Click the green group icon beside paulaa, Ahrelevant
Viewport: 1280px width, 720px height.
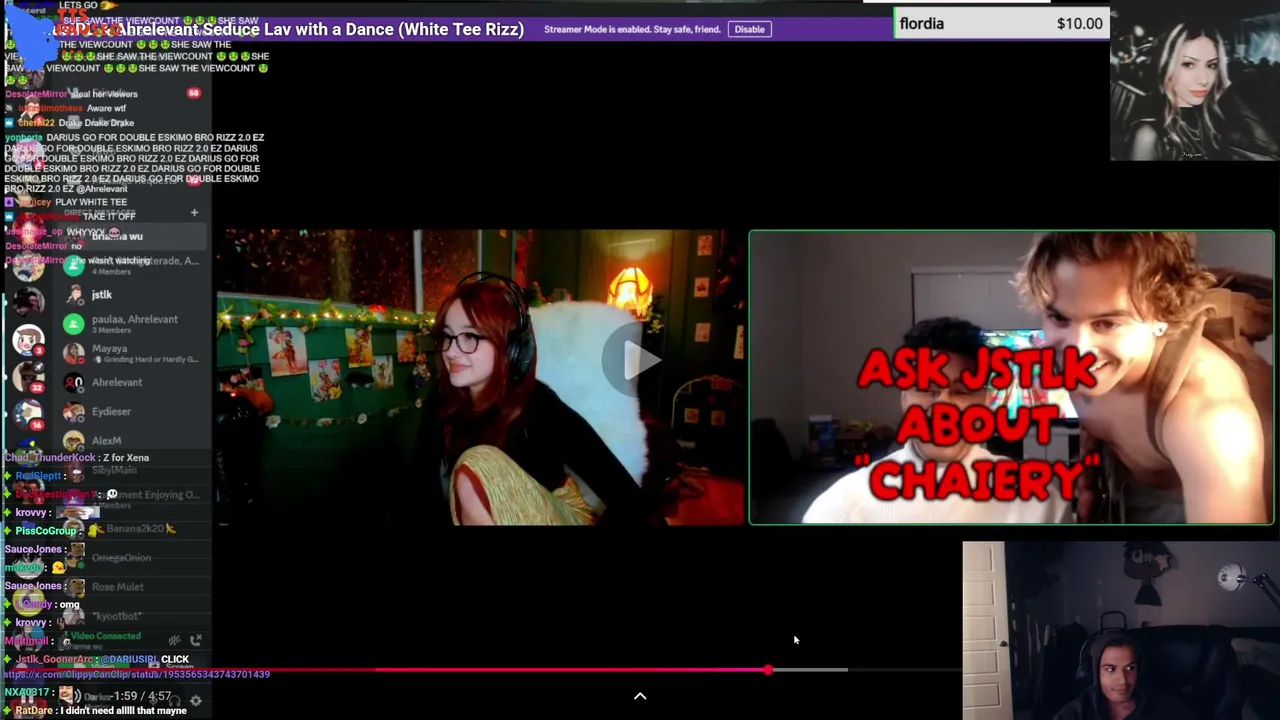tap(73, 324)
